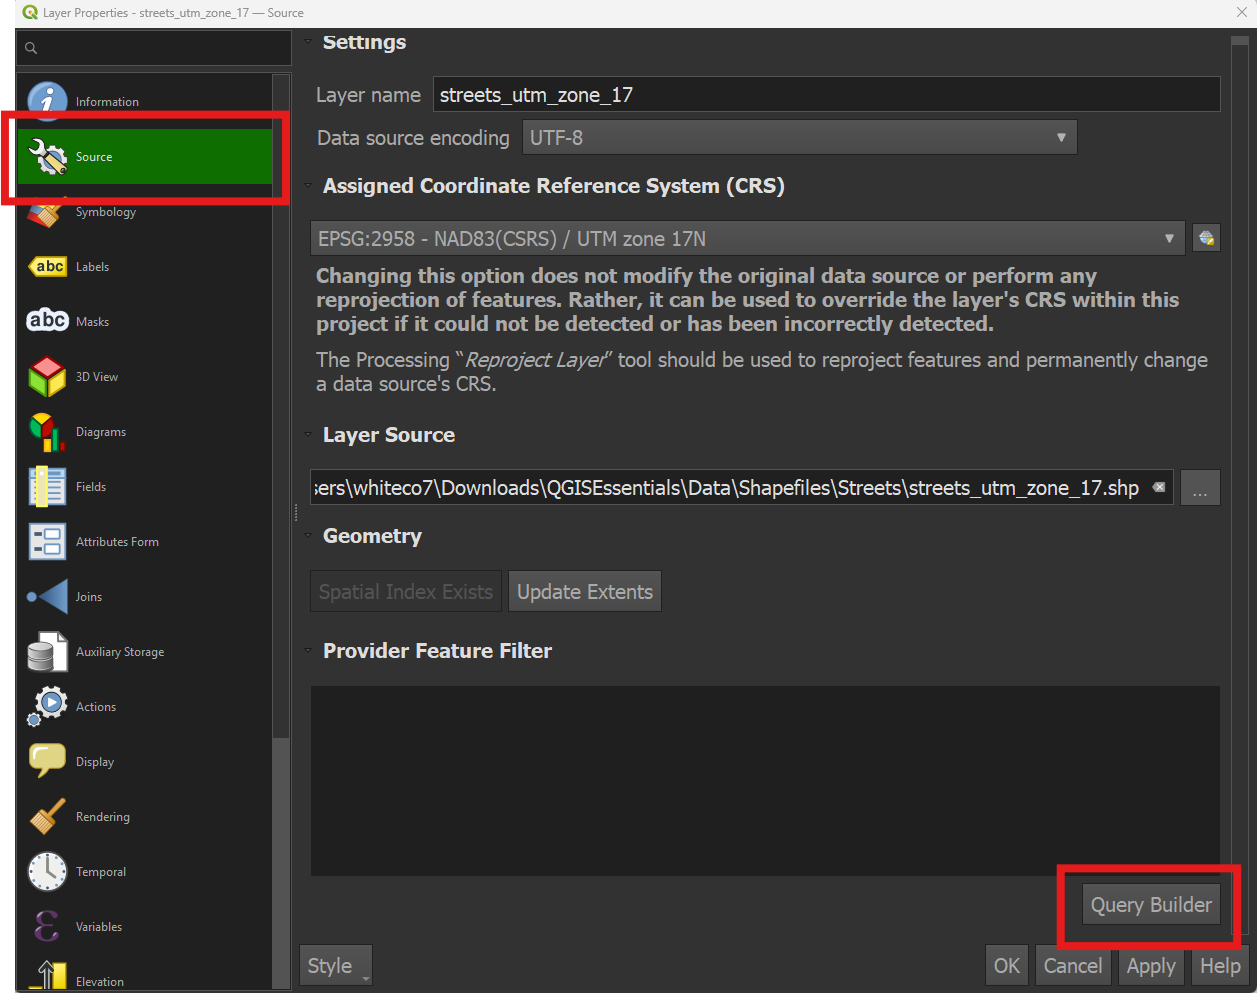The height and width of the screenshot is (993, 1257).
Task: Open the EPSG:2958 CRS dropdown
Action: (x=747, y=239)
